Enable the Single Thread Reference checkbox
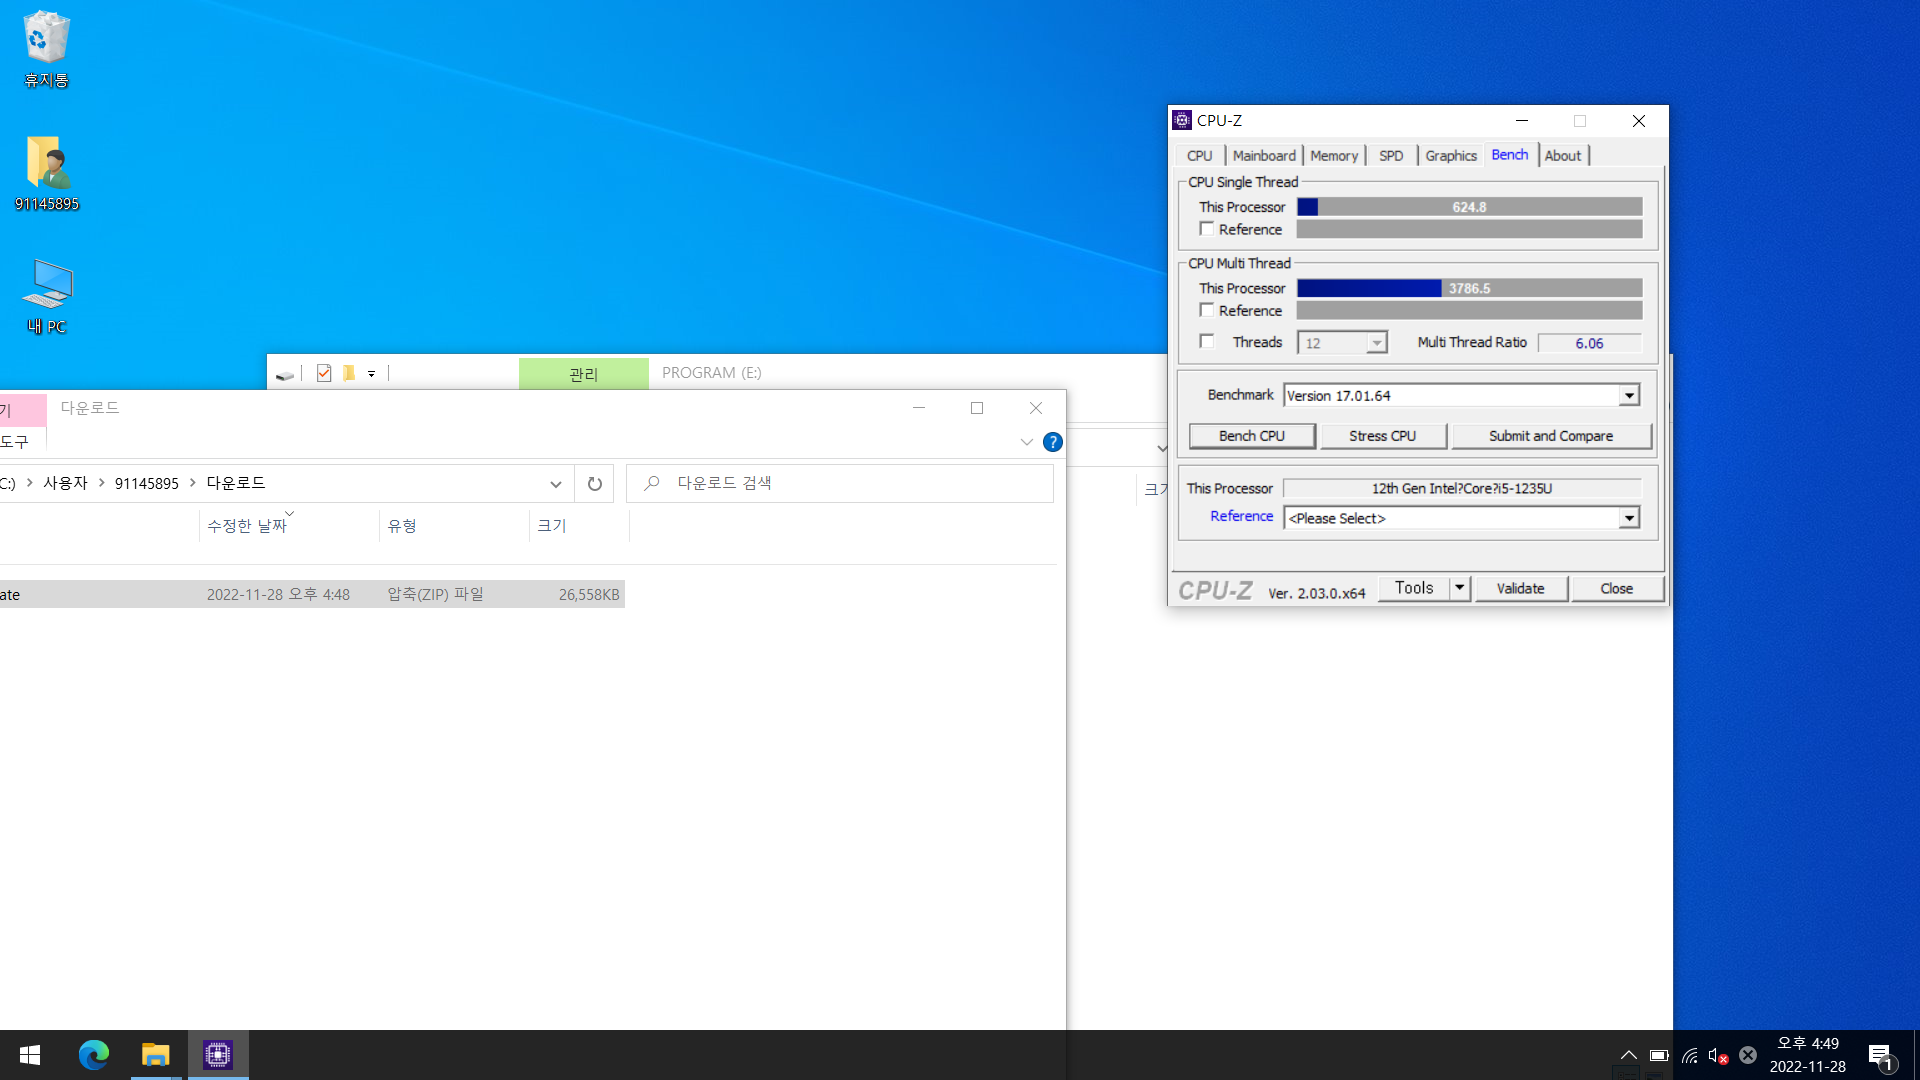 1207,229
